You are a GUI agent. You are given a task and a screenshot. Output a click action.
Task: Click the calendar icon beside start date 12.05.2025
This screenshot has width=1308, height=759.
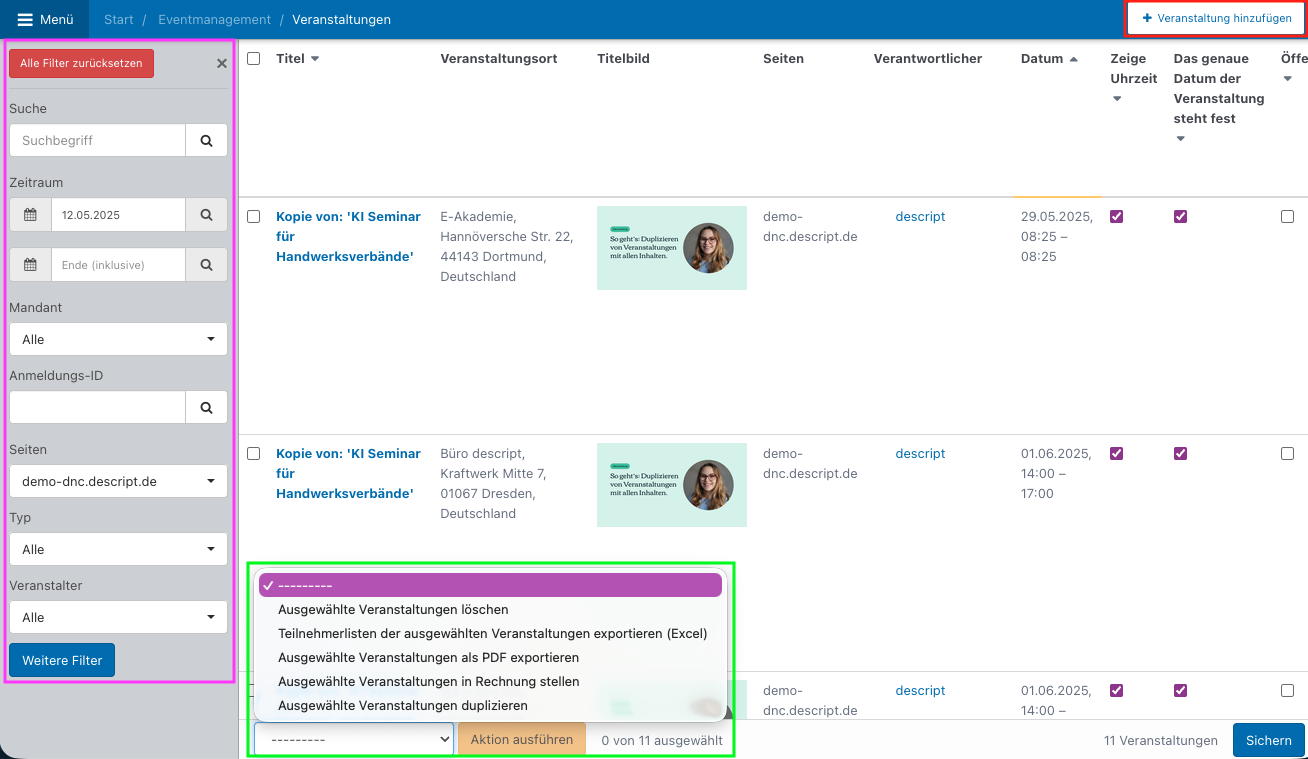pos(30,215)
